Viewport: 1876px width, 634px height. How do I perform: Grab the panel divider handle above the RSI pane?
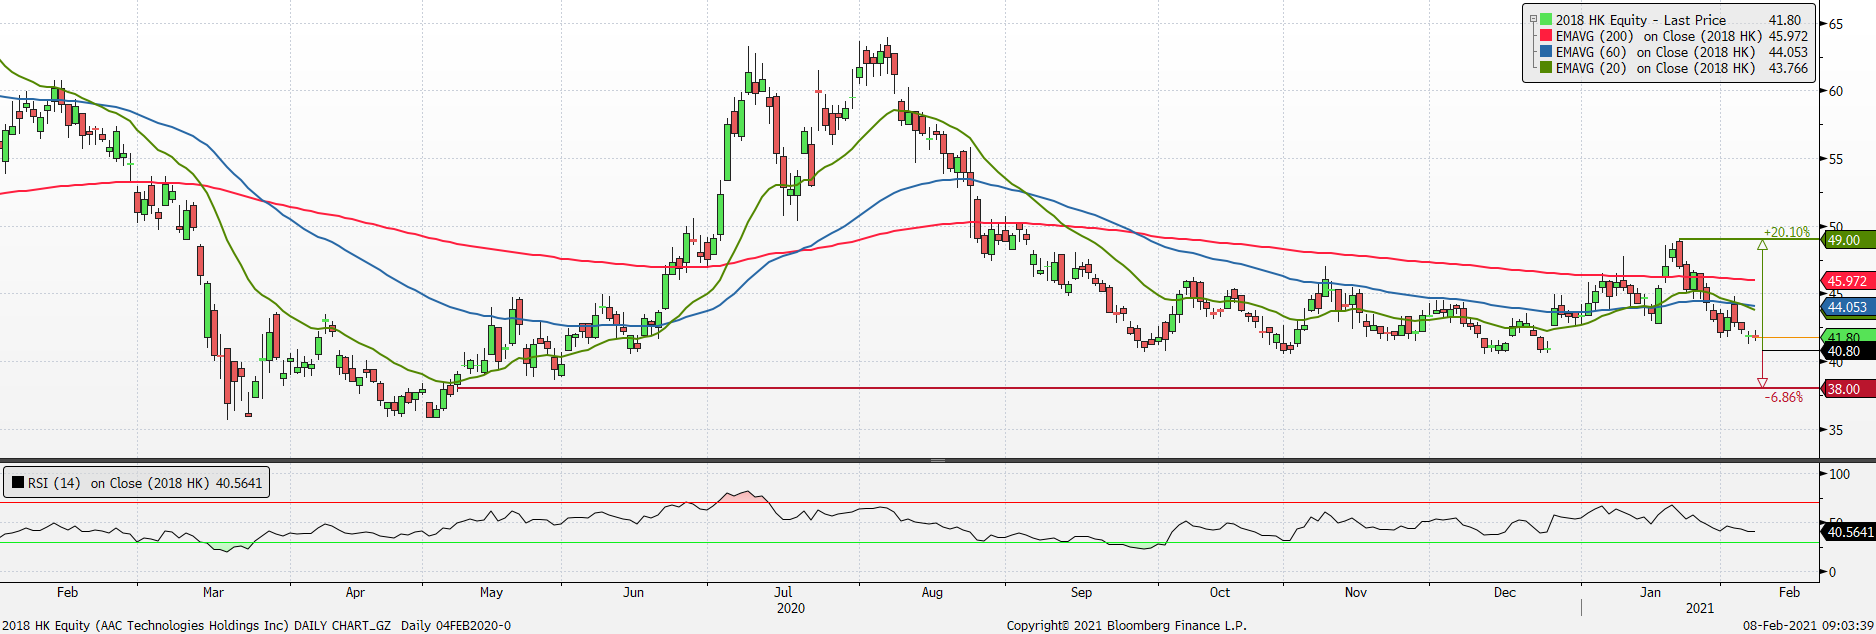938,460
